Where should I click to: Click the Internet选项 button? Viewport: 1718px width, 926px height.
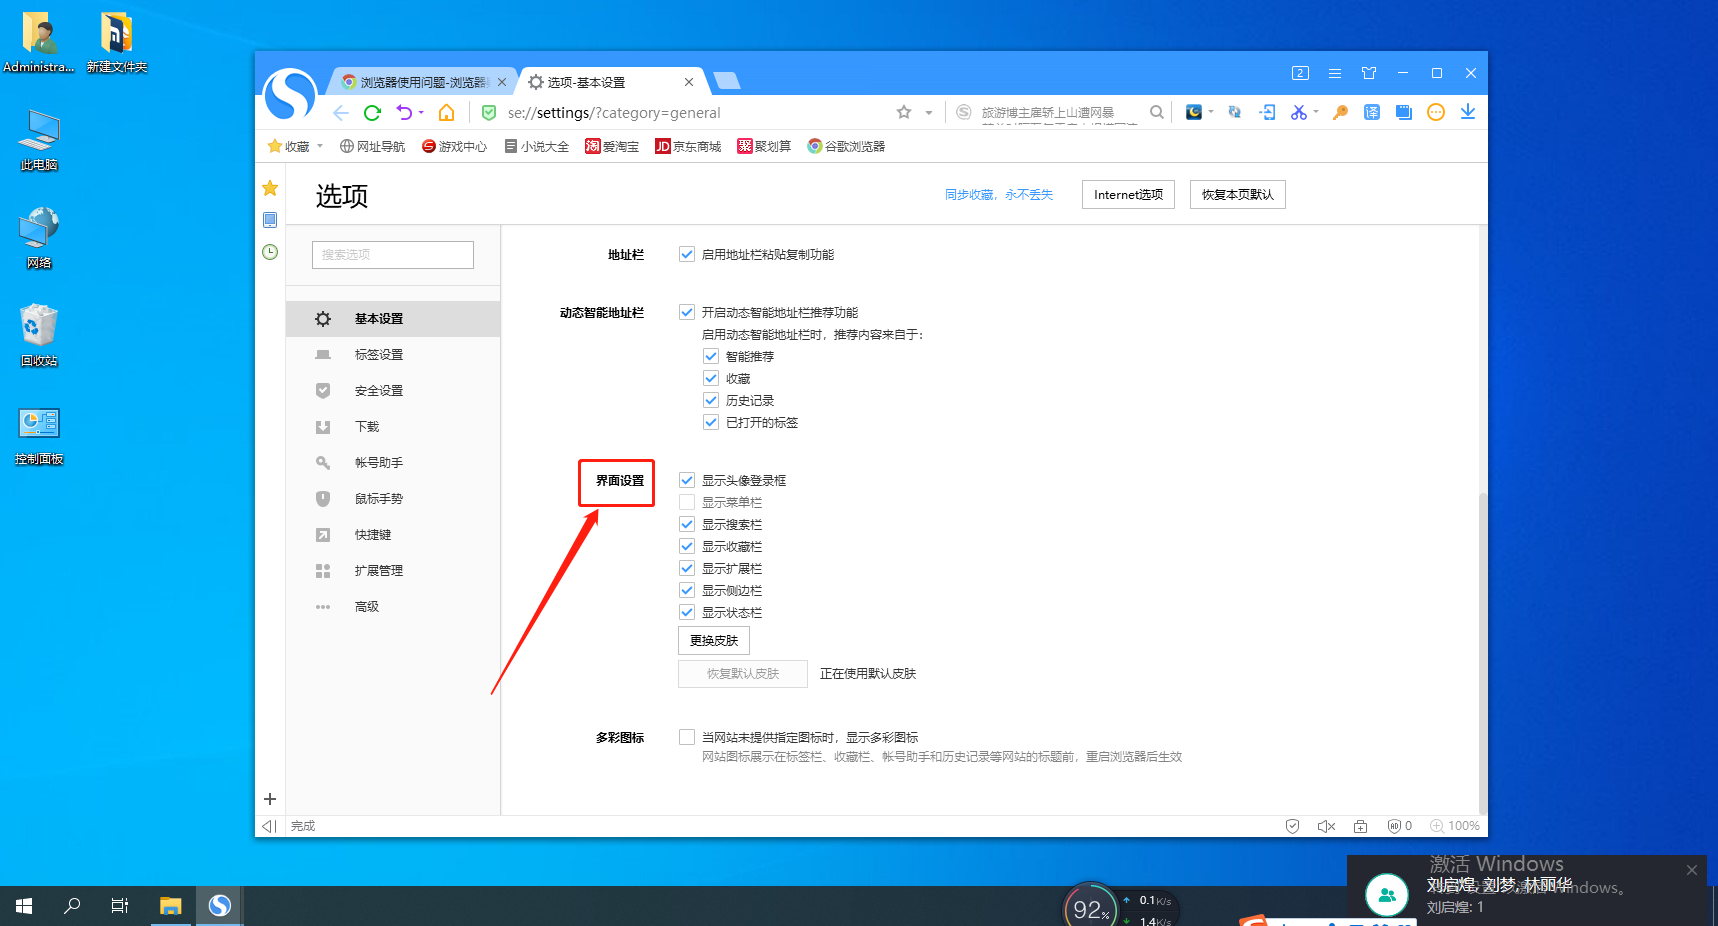click(1128, 194)
